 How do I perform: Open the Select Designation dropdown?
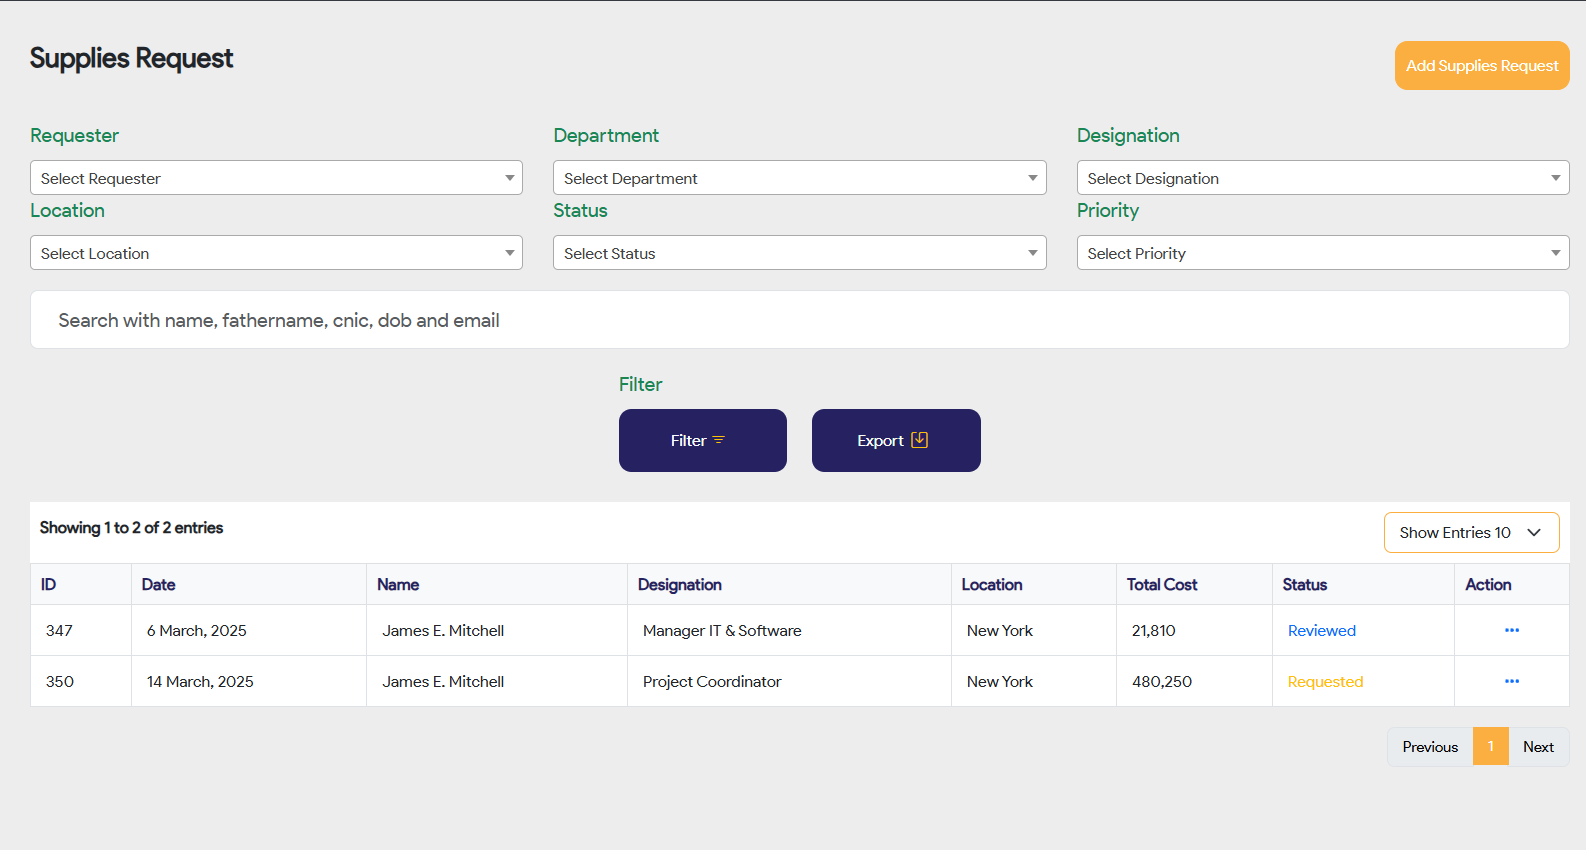[1322, 178]
